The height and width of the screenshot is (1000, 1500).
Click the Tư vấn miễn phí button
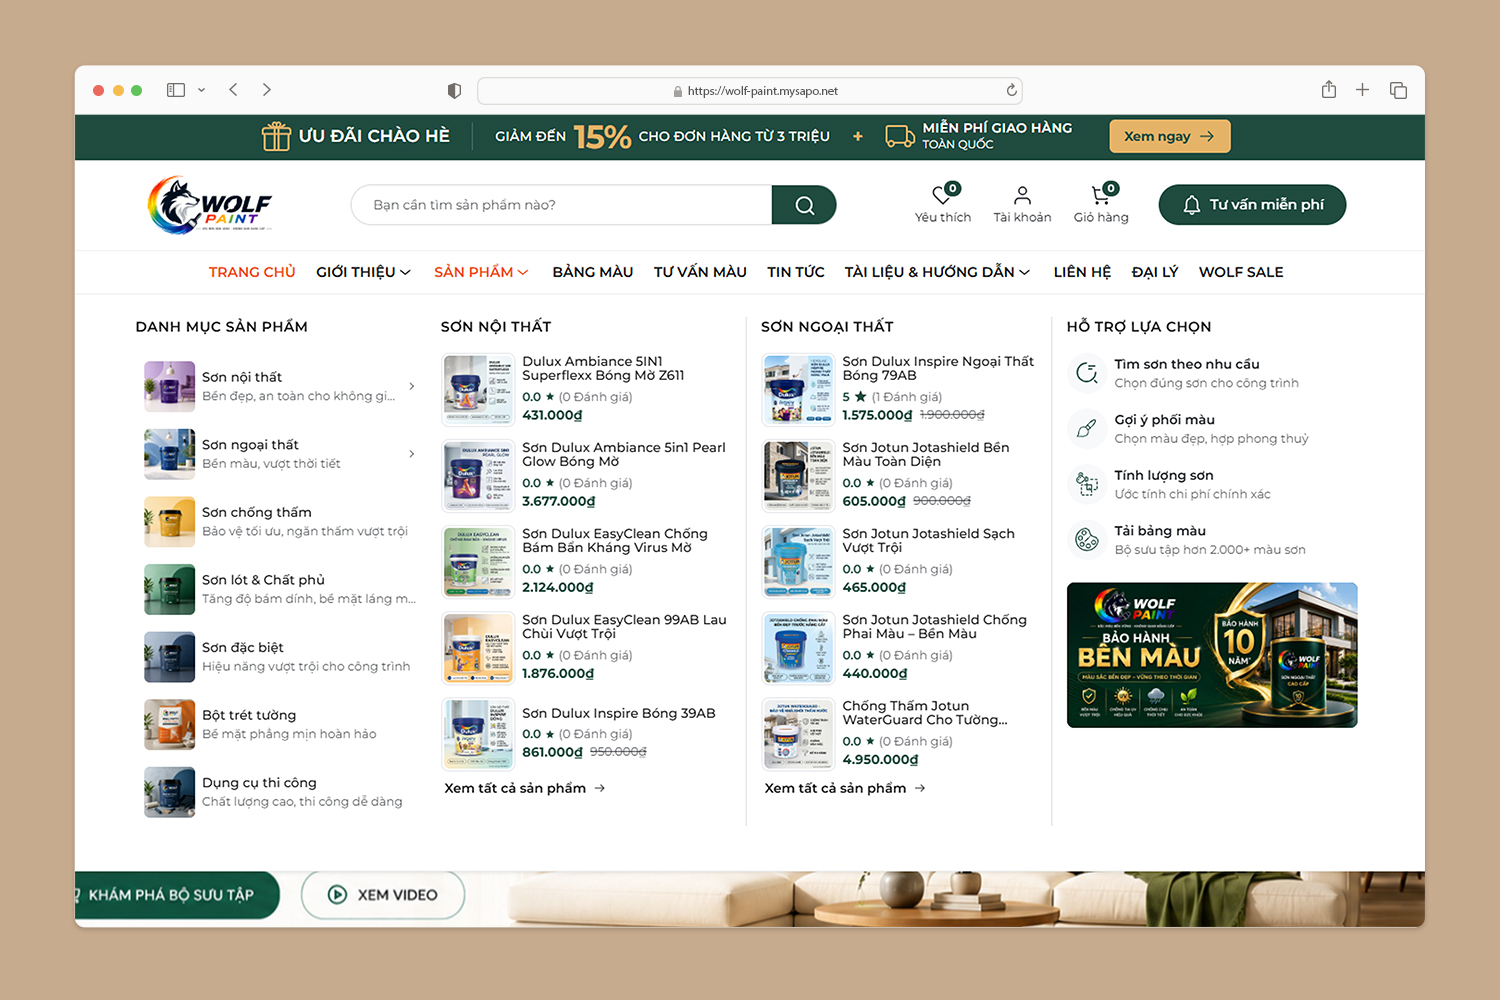[1252, 205]
